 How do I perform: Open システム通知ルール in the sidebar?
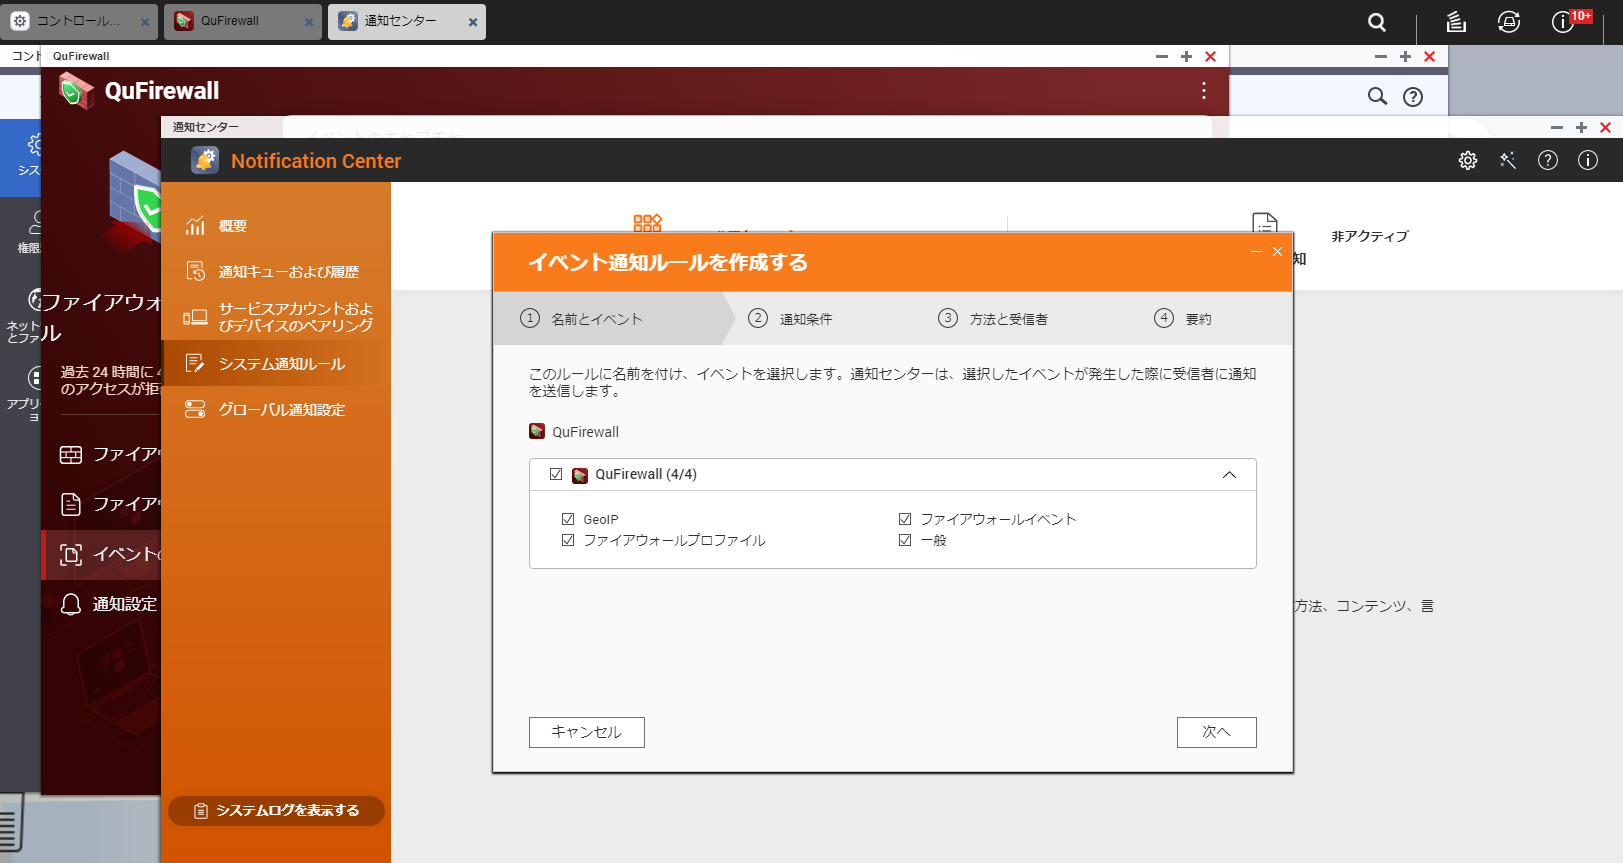(276, 363)
